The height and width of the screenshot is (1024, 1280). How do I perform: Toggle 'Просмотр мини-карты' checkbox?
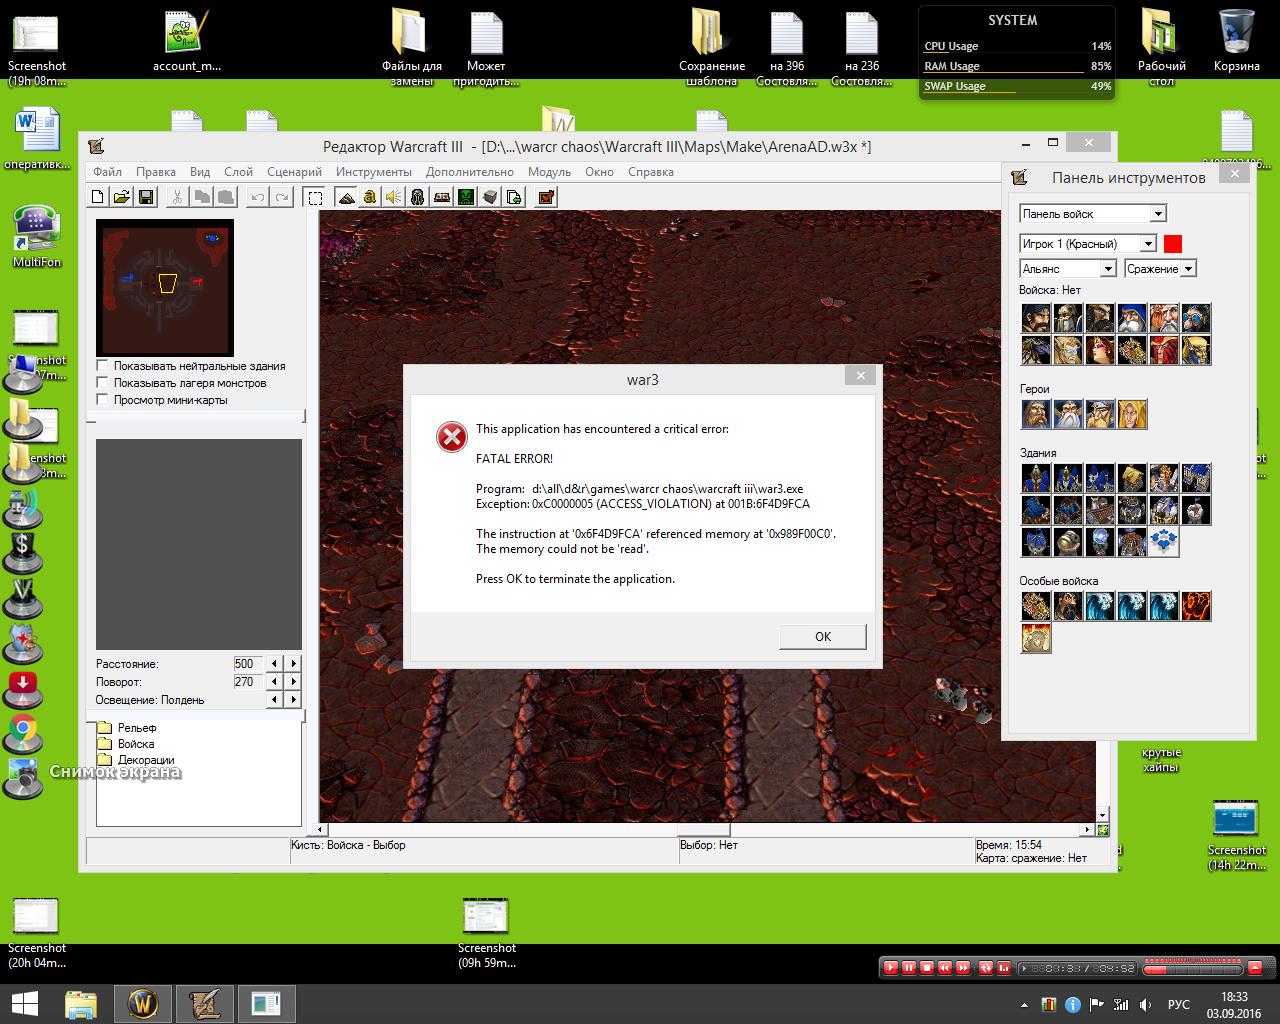pos(102,400)
